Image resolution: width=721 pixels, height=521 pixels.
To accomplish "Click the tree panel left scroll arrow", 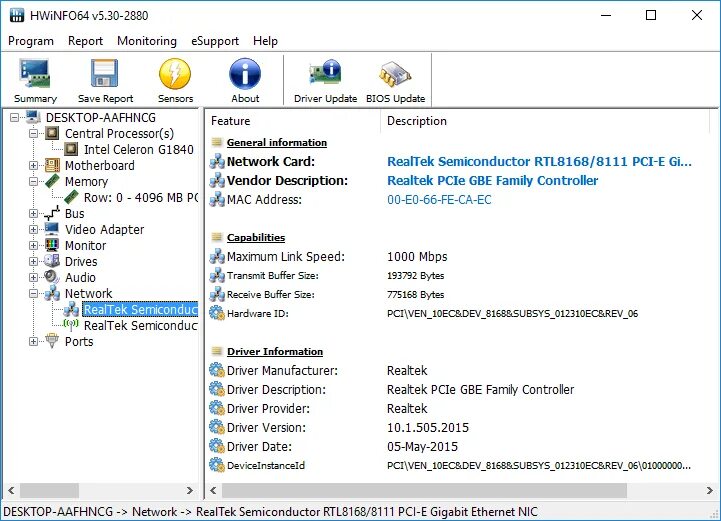I will pyautogui.click(x=11, y=490).
